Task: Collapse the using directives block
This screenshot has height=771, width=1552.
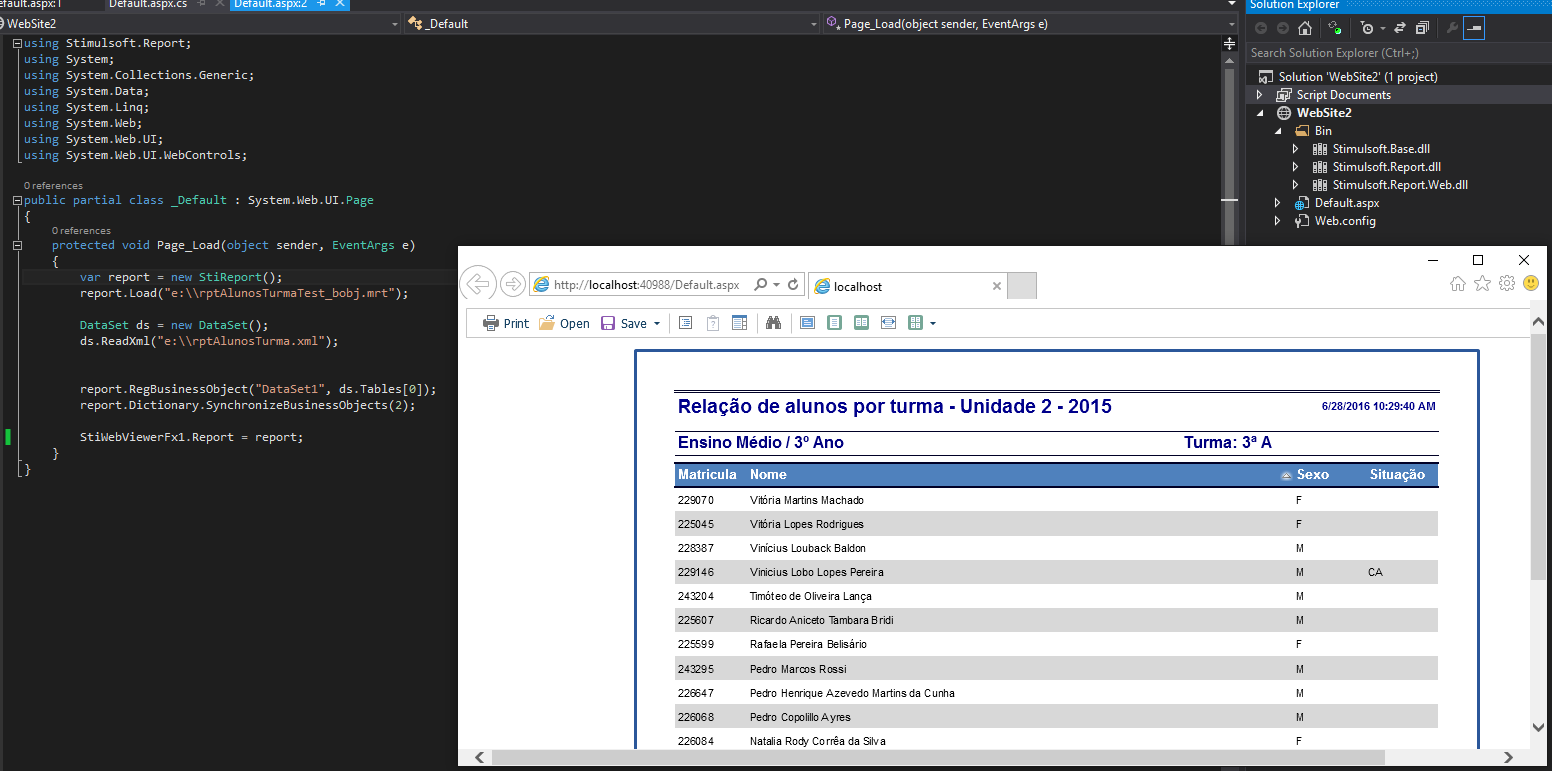Action: click(x=18, y=43)
